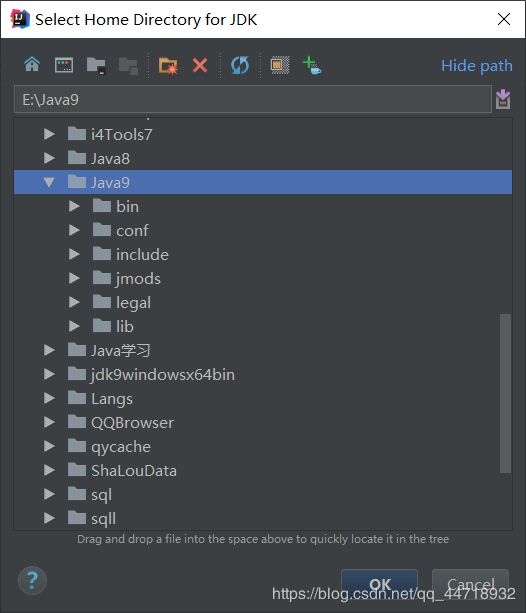526x613 pixels.
Task: Open path history with the purple arrow icon
Action: click(x=503, y=99)
